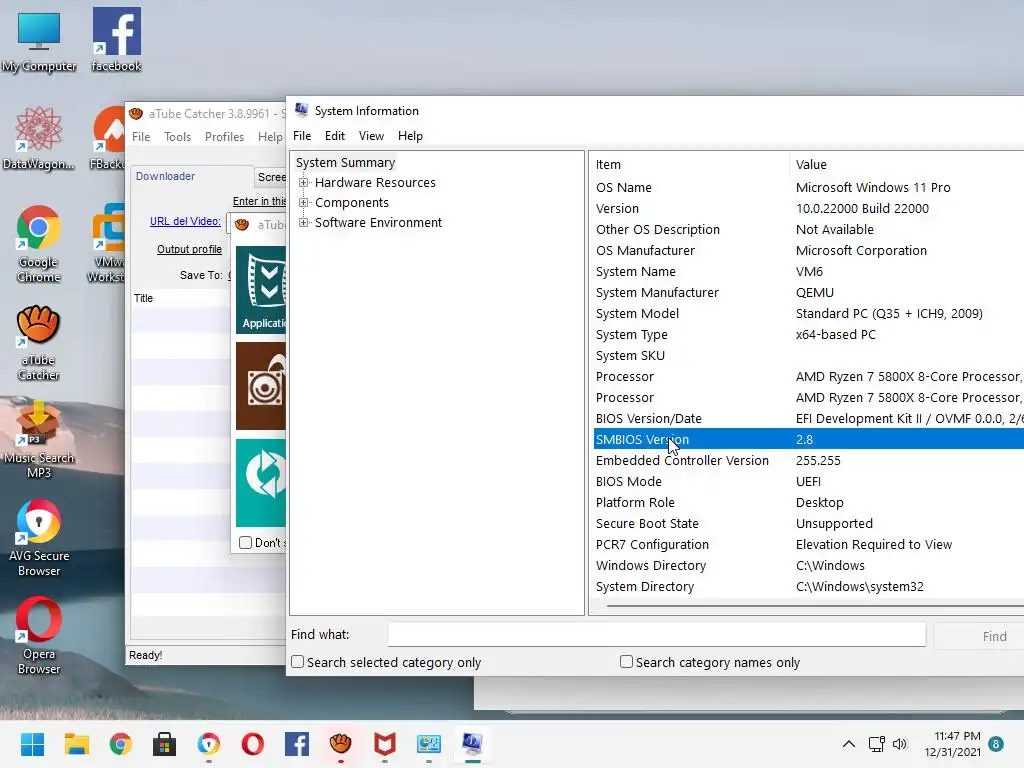Select the Secure Boot State row
The image size is (1024, 768).
pyautogui.click(x=808, y=523)
